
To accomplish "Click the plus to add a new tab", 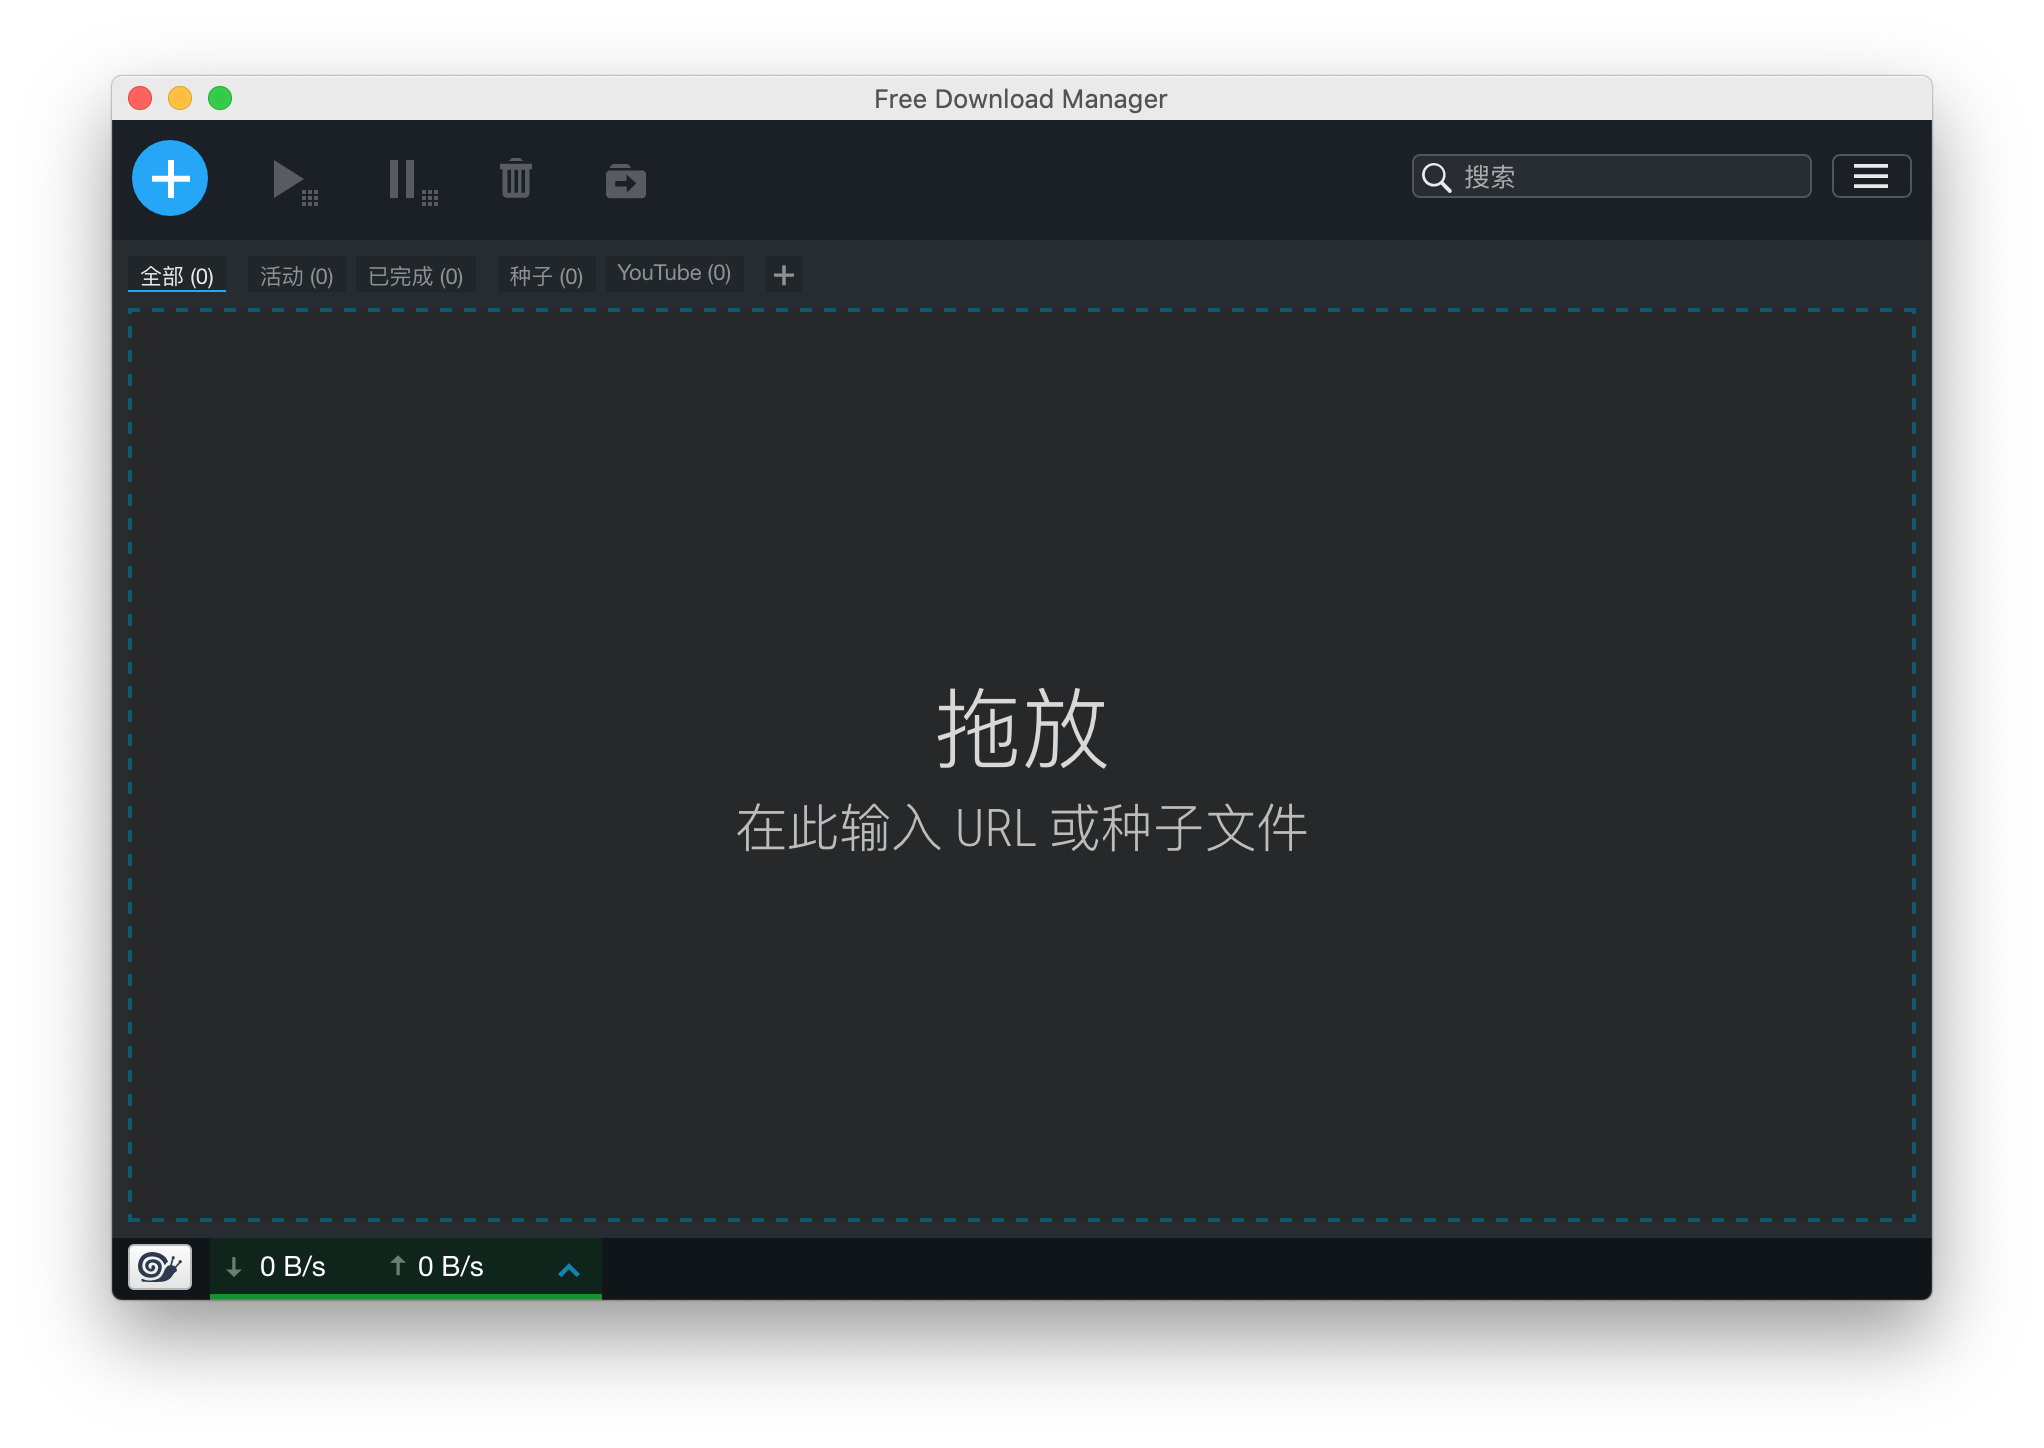I will (x=784, y=274).
